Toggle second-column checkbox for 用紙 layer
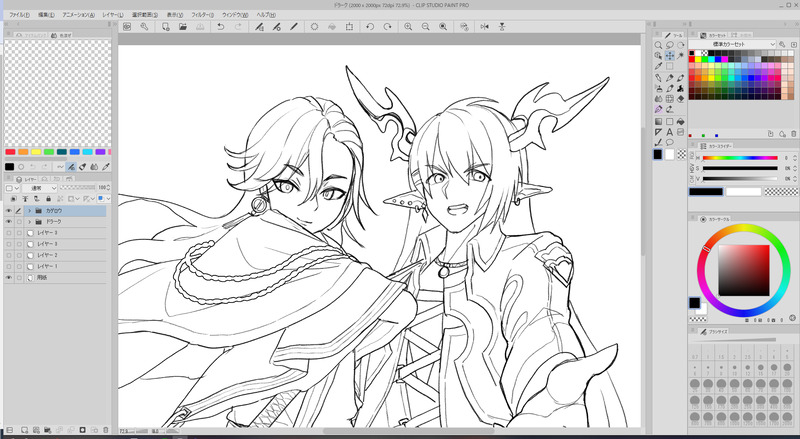Viewport: 800px width, 439px height. [19, 278]
